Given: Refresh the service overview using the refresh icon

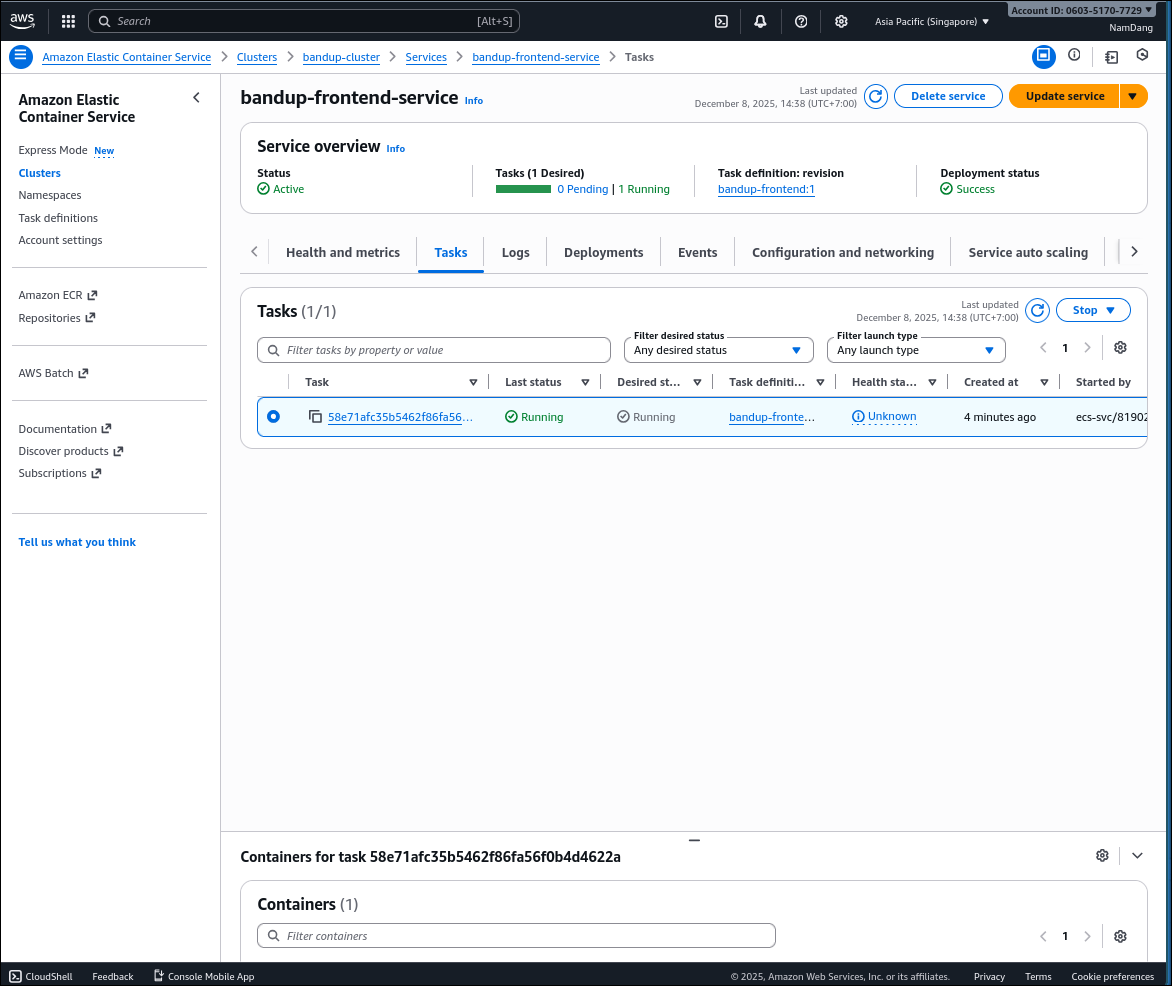Looking at the screenshot, I should [875, 96].
